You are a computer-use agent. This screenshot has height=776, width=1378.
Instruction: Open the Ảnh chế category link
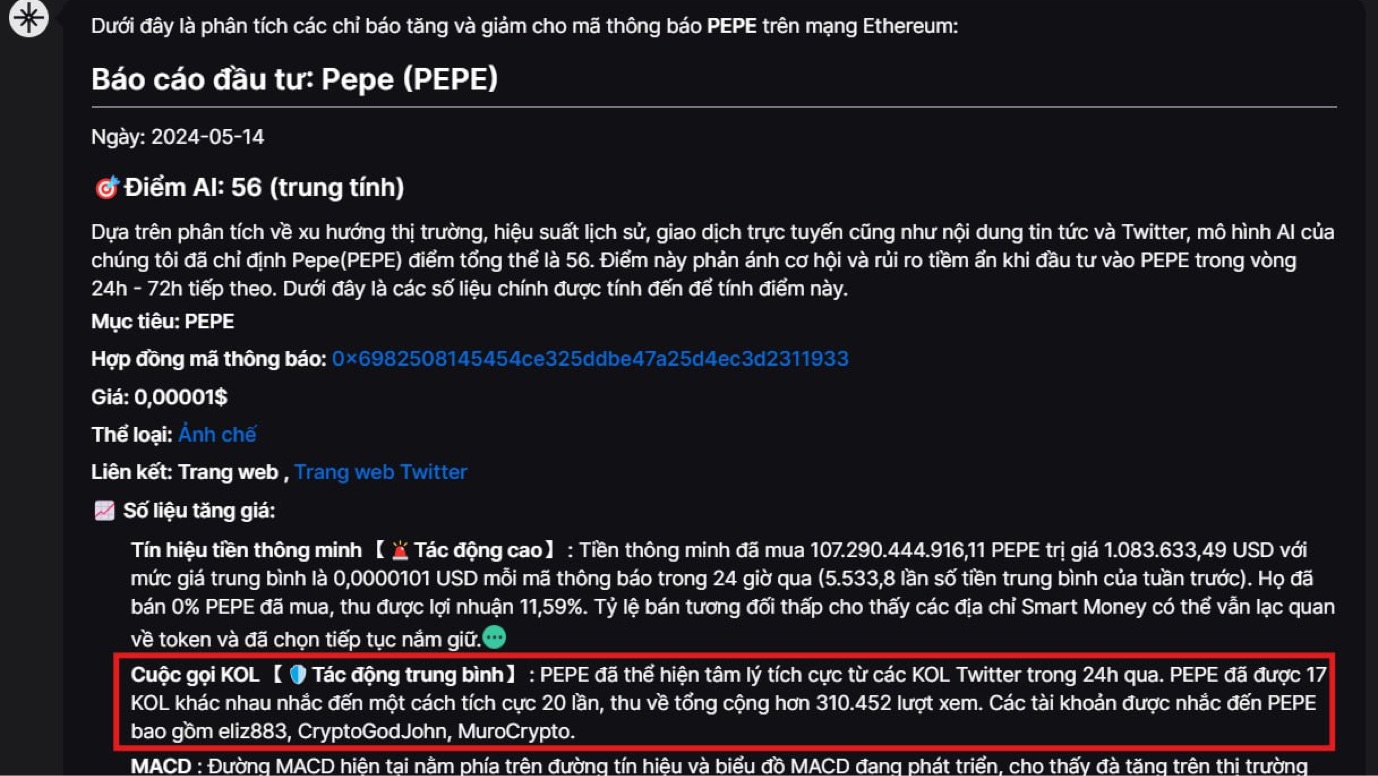pyautogui.click(x=217, y=435)
